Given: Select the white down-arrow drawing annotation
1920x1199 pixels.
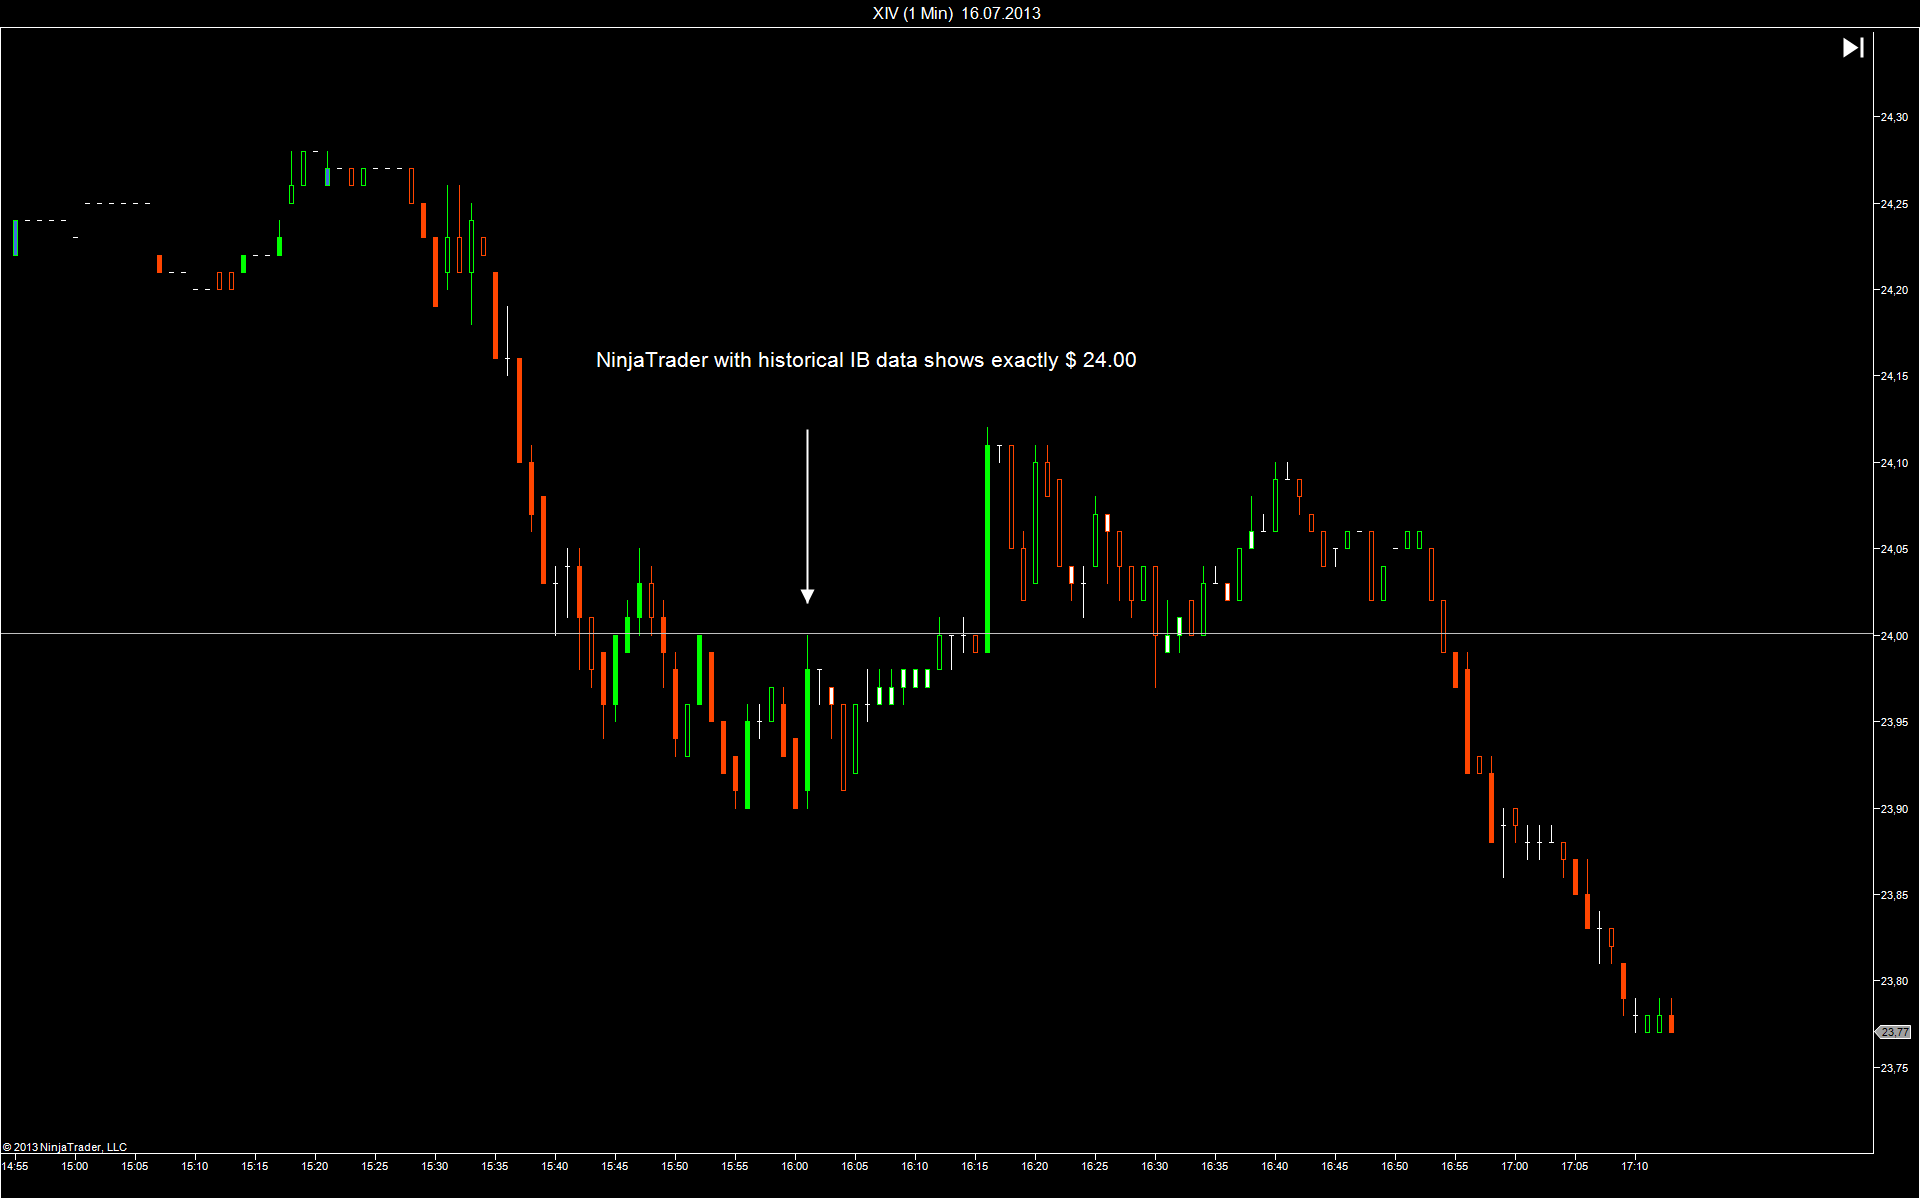Looking at the screenshot, I should (x=807, y=515).
